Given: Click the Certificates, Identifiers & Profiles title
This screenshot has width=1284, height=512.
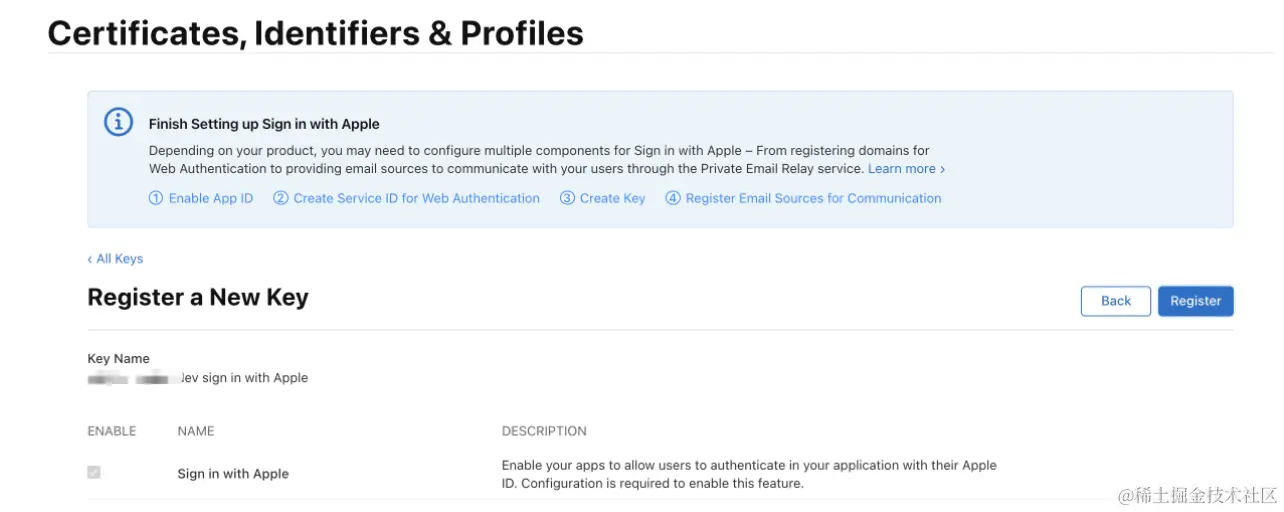Looking at the screenshot, I should pos(315,33).
